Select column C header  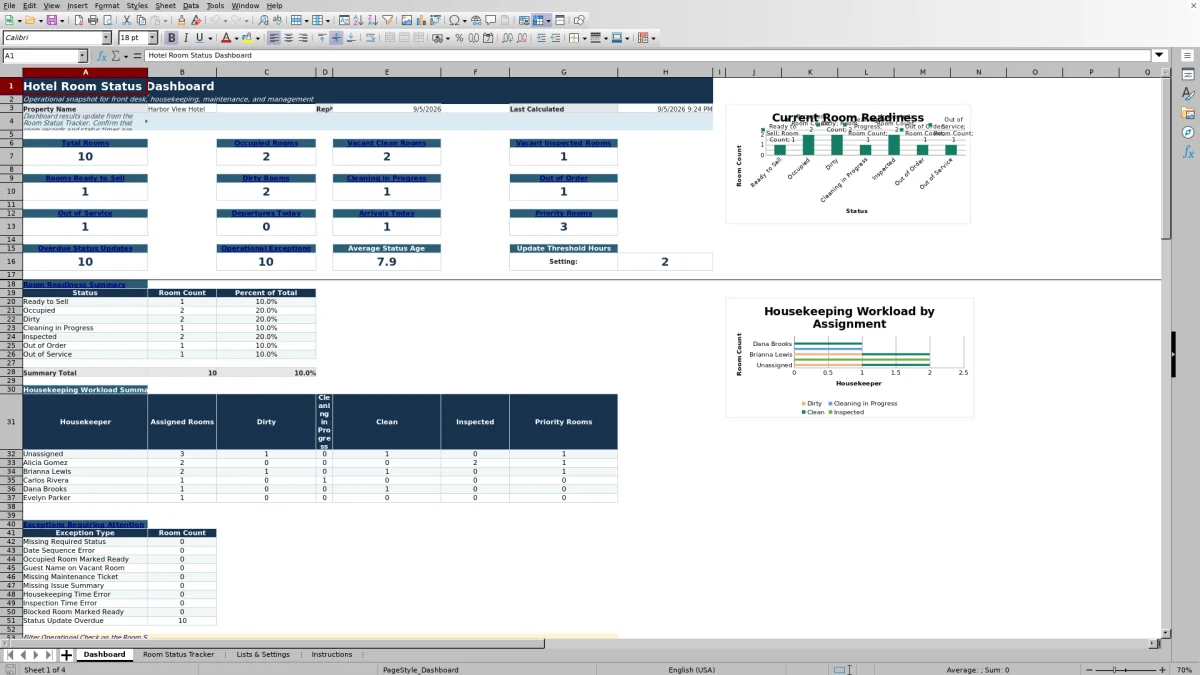(x=266, y=72)
